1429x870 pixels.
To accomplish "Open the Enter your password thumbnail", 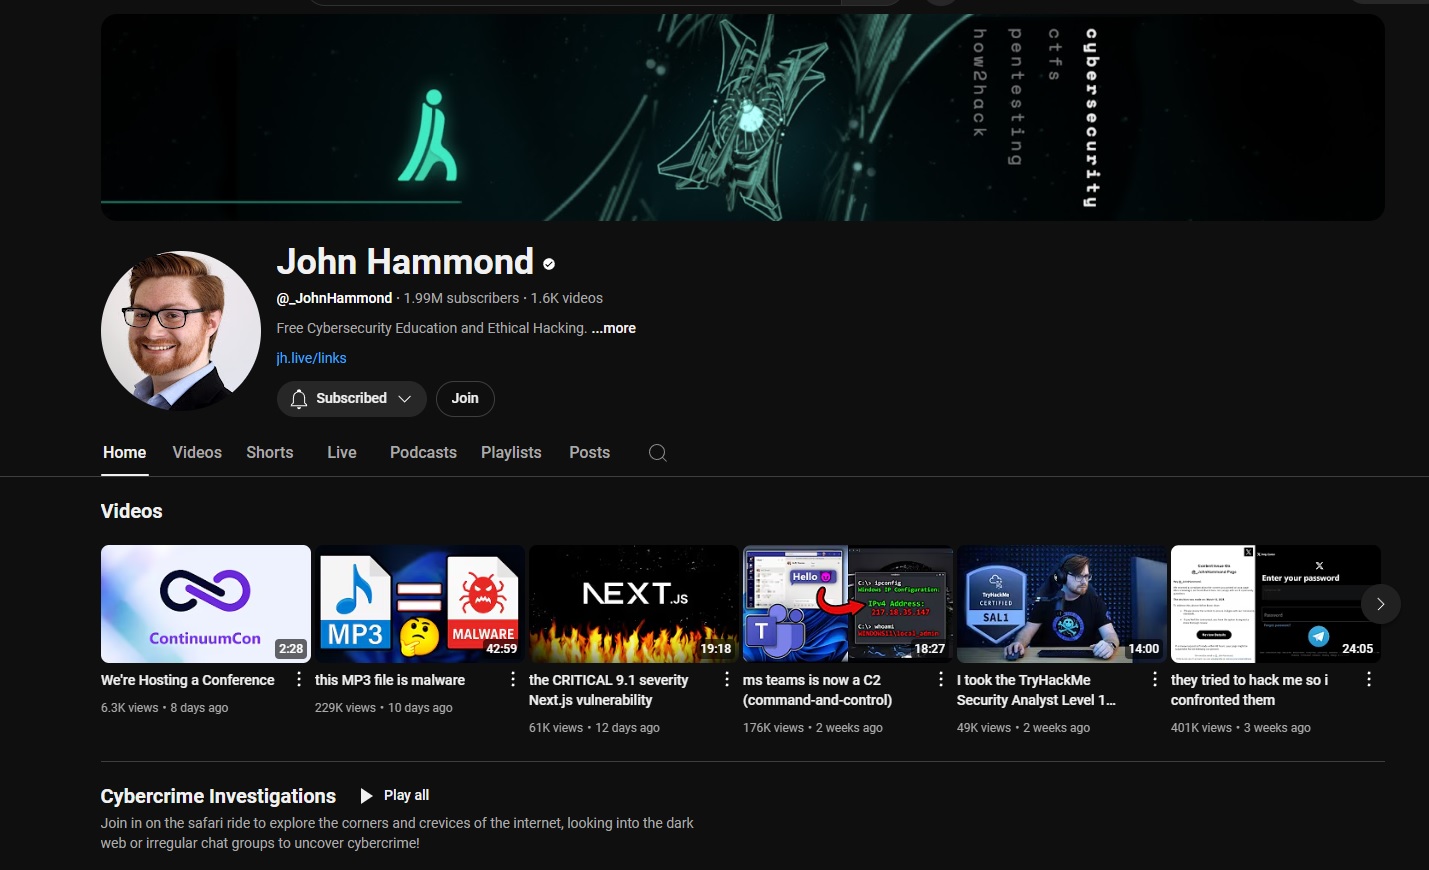I will click(1276, 604).
